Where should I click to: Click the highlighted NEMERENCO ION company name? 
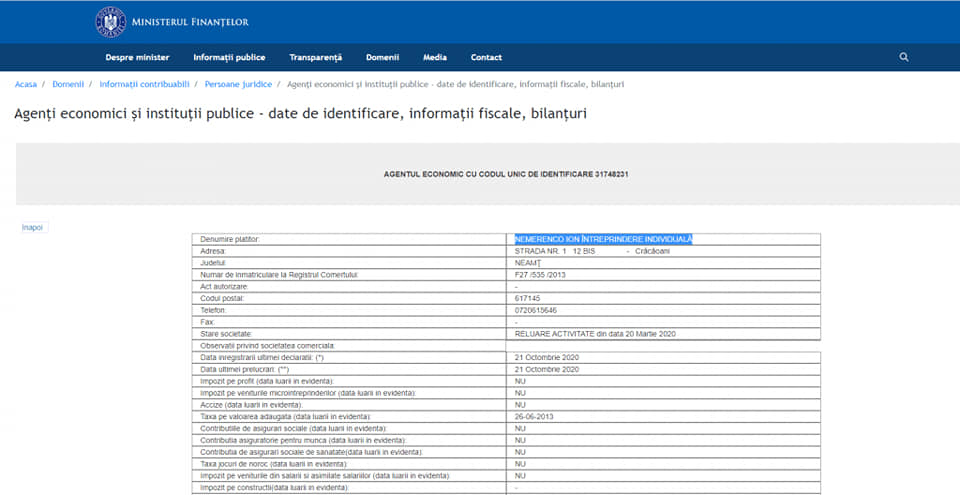[603, 239]
